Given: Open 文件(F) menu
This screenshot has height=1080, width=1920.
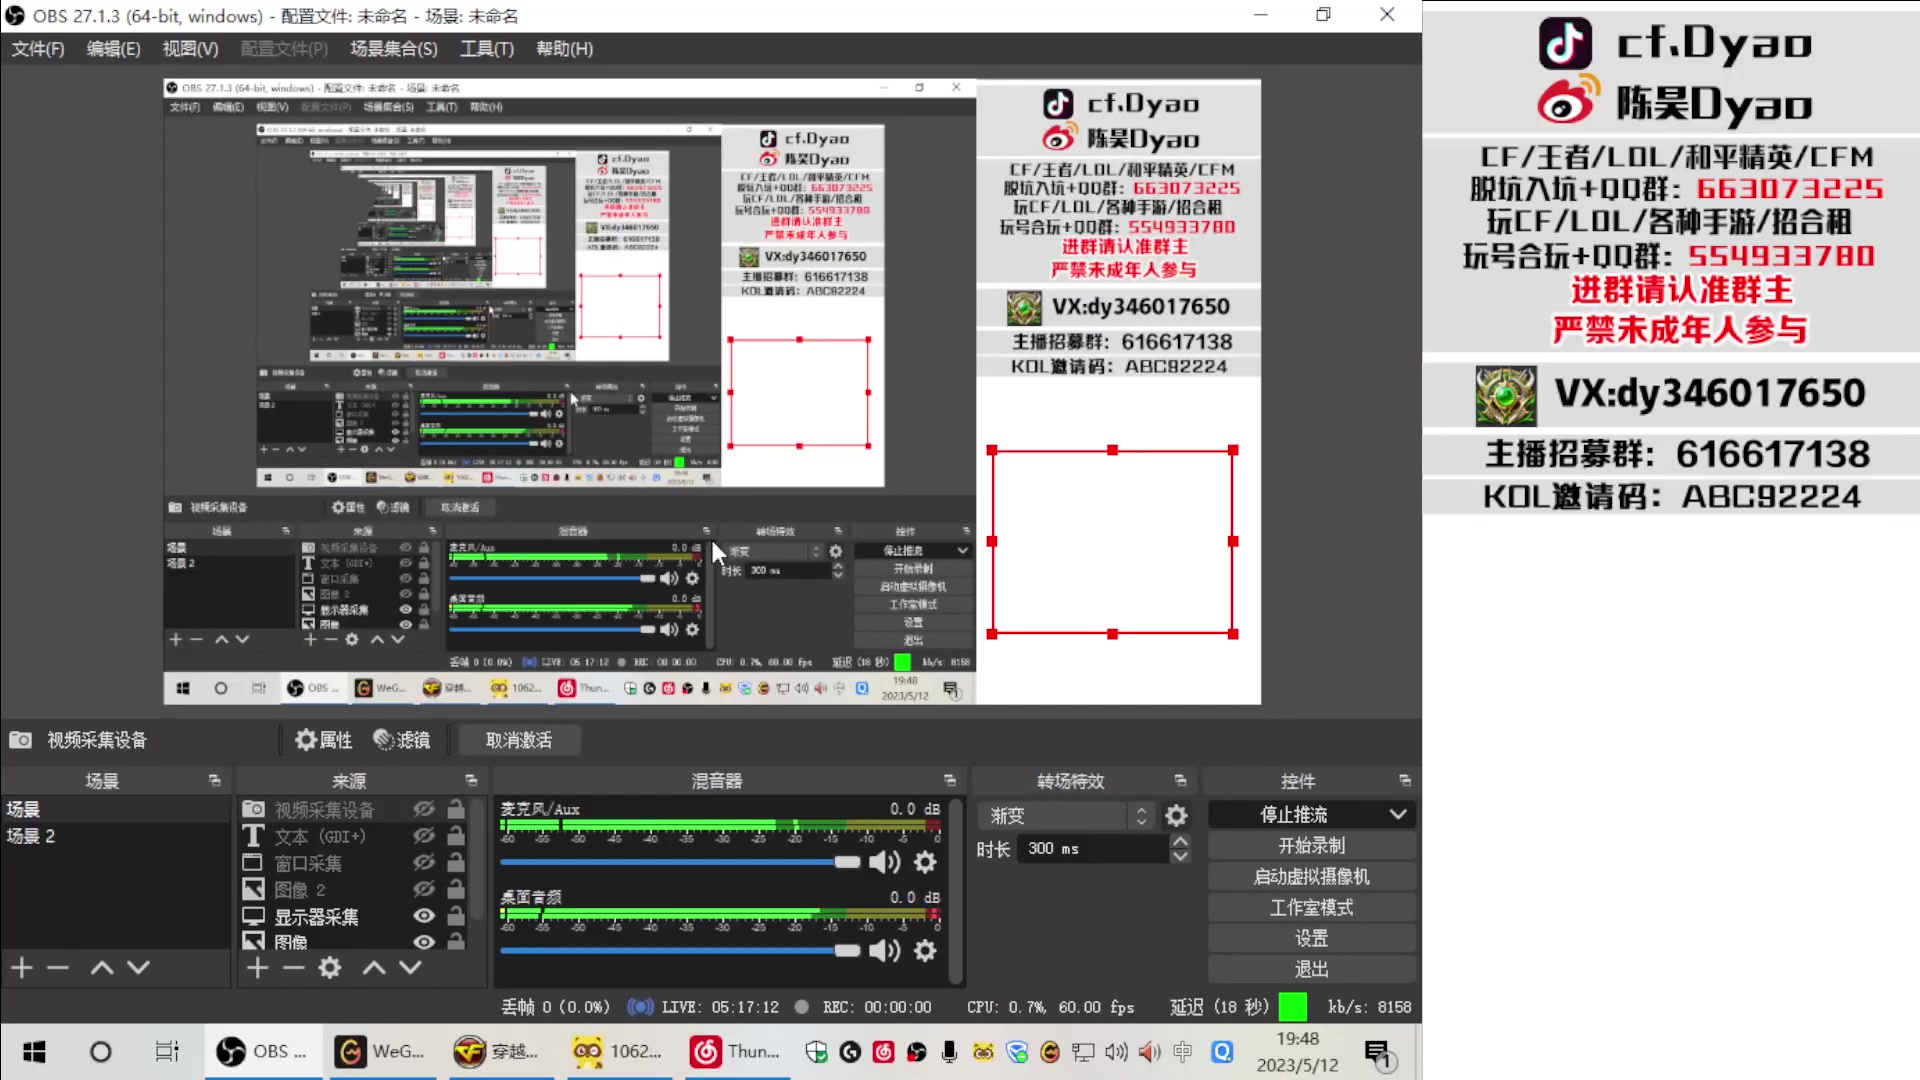Looking at the screenshot, I should [x=38, y=49].
